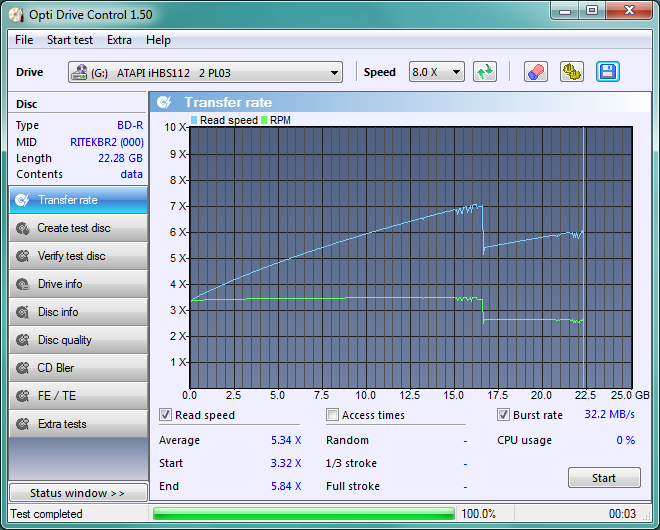660x530 pixels.
Task: Click the Extra tests sidebar icon
Action: pyautogui.click(x=22, y=424)
